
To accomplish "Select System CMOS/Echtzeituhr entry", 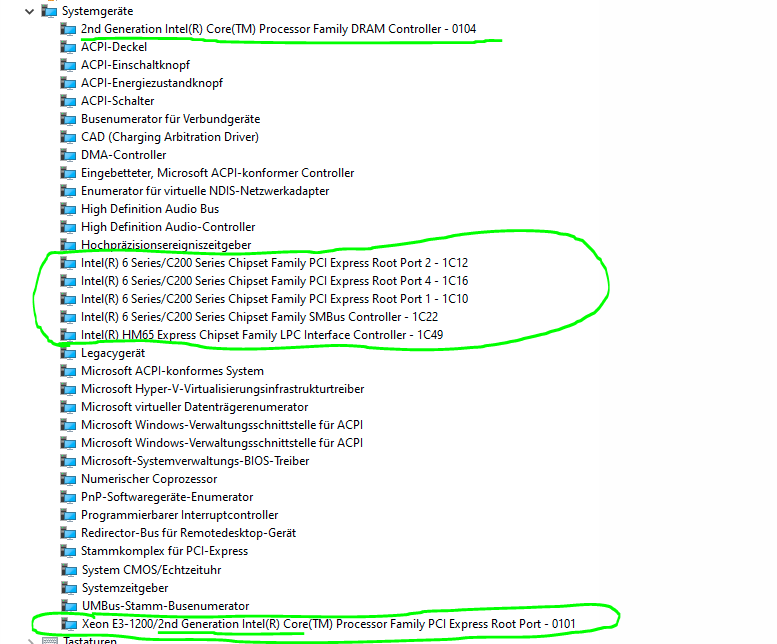I will click(151, 570).
